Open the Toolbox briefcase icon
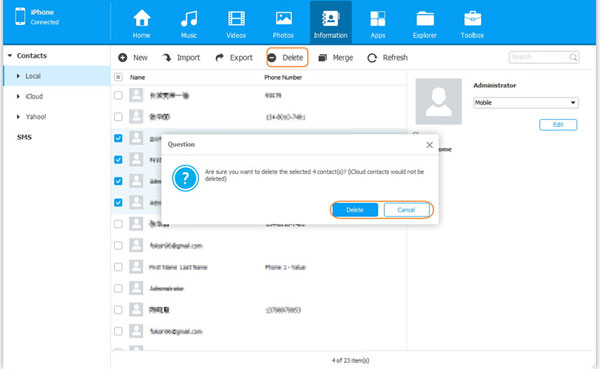The height and width of the screenshot is (369, 600). point(473,18)
